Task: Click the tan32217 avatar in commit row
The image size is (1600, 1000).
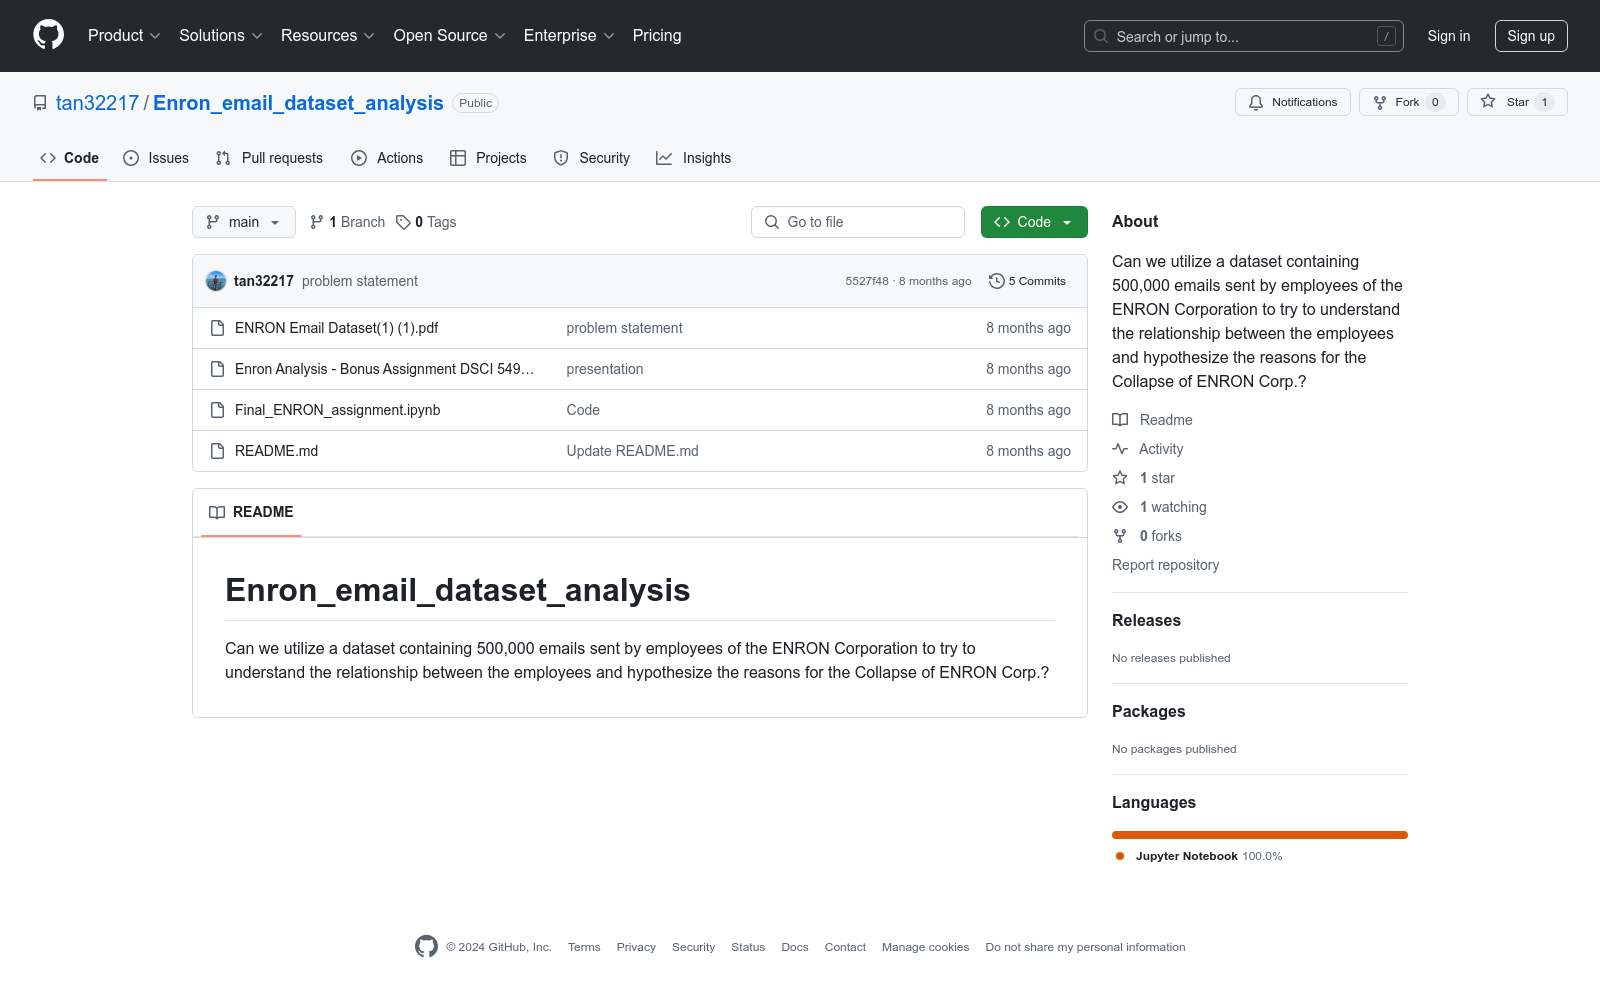Action: [216, 281]
